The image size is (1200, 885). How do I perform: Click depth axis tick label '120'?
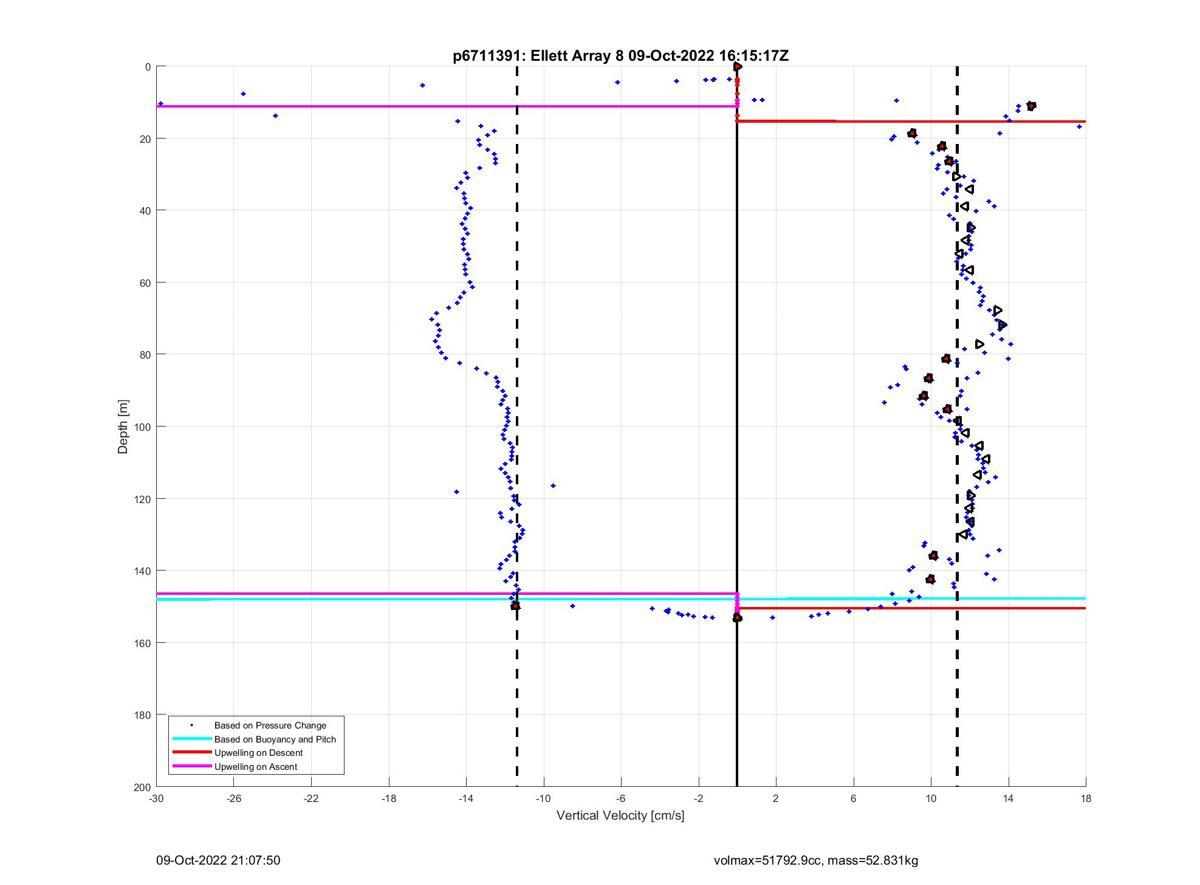pos(142,499)
